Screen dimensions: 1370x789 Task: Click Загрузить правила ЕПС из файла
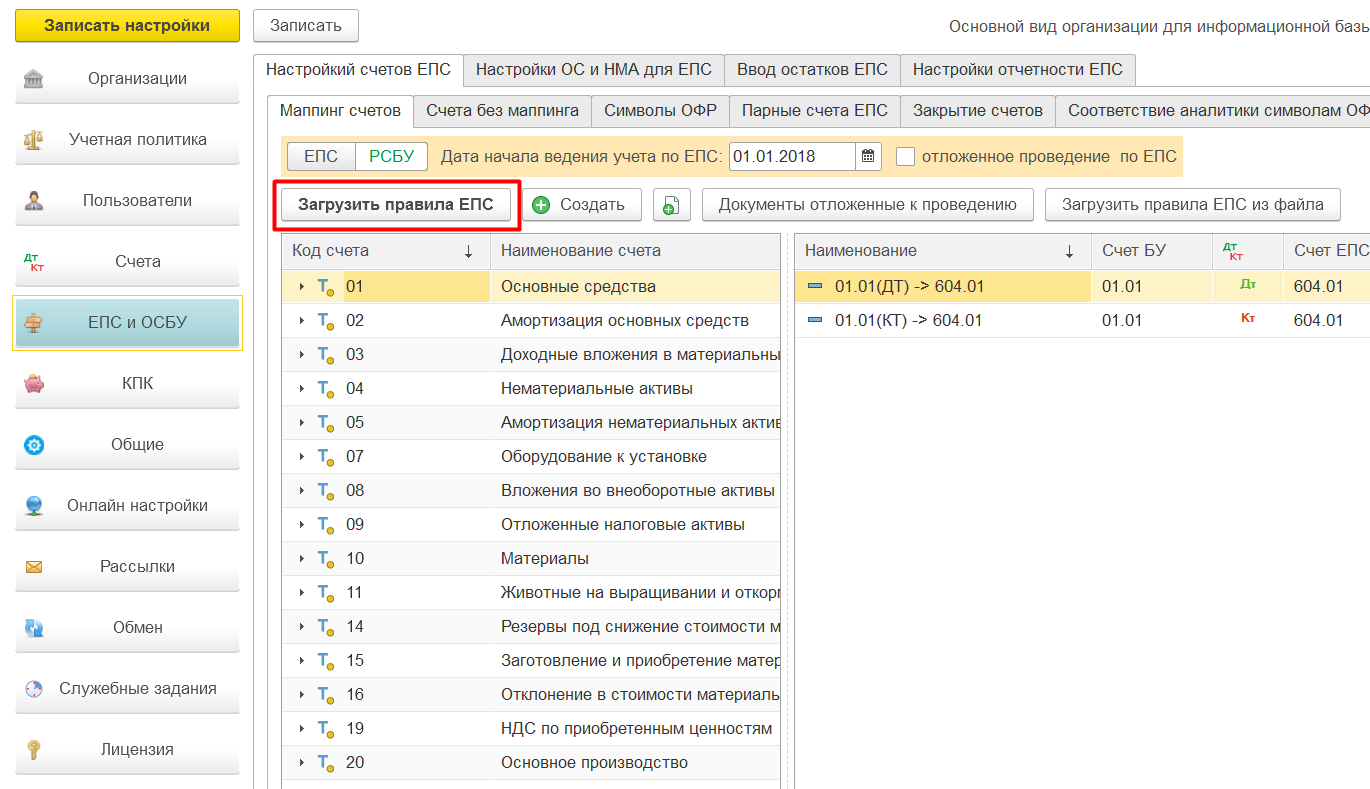pos(1193,205)
